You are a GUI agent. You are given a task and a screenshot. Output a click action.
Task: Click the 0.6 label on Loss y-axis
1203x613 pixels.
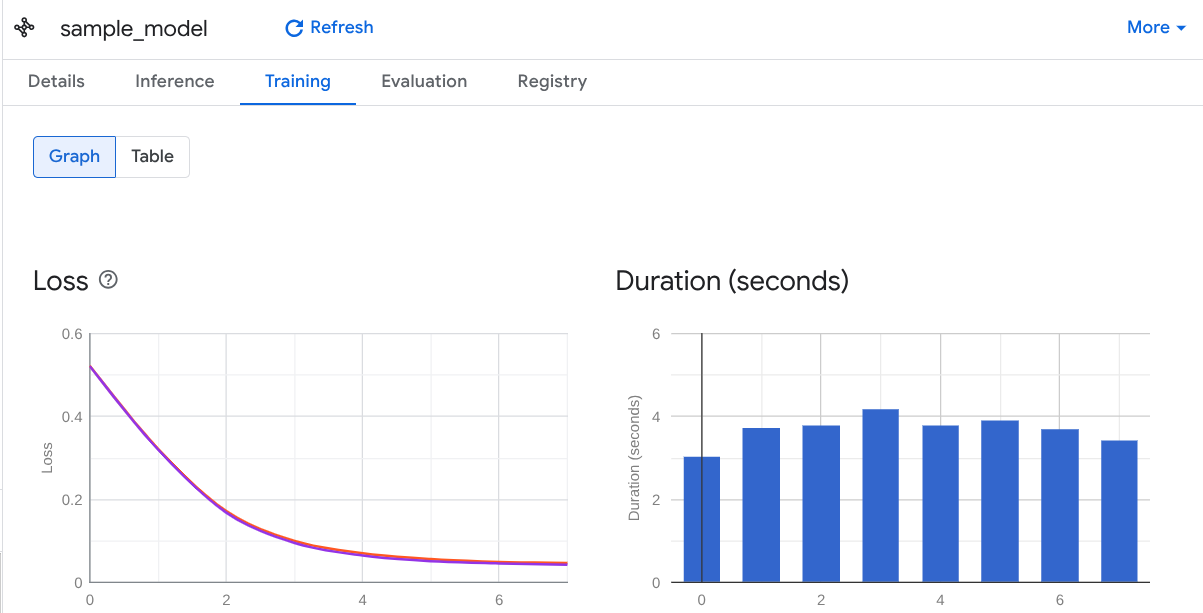pos(71,334)
